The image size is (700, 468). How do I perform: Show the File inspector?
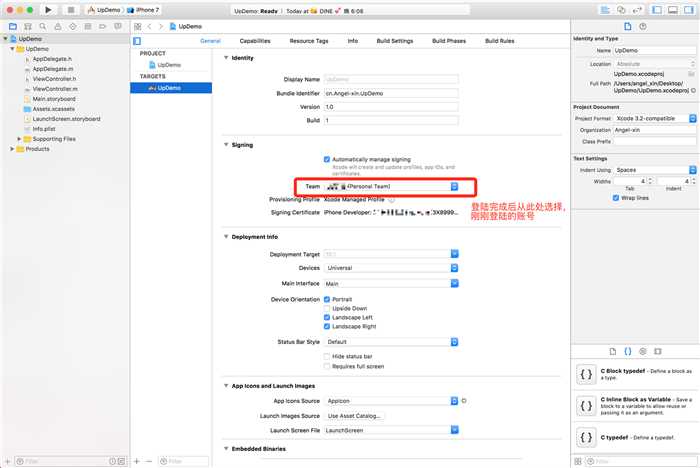[x=628, y=27]
